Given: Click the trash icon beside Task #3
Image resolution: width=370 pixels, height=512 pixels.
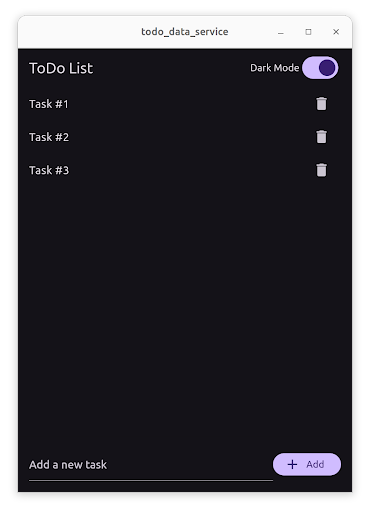Looking at the screenshot, I should (x=321, y=170).
